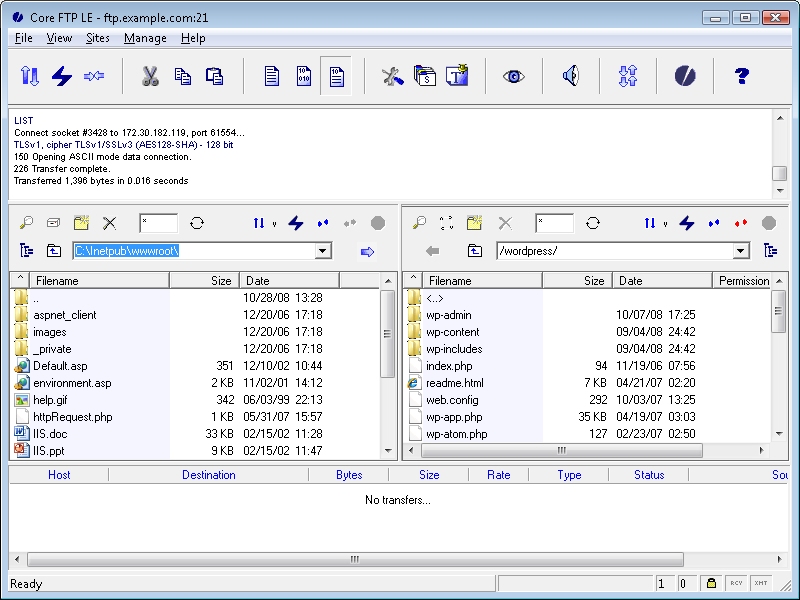Toggle ASCII text transfer mode button
Screen dimensions: 800x600
point(271,76)
